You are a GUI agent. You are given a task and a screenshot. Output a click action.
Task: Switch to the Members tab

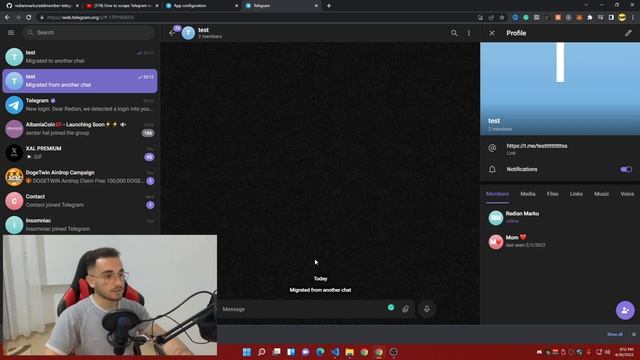click(497, 194)
